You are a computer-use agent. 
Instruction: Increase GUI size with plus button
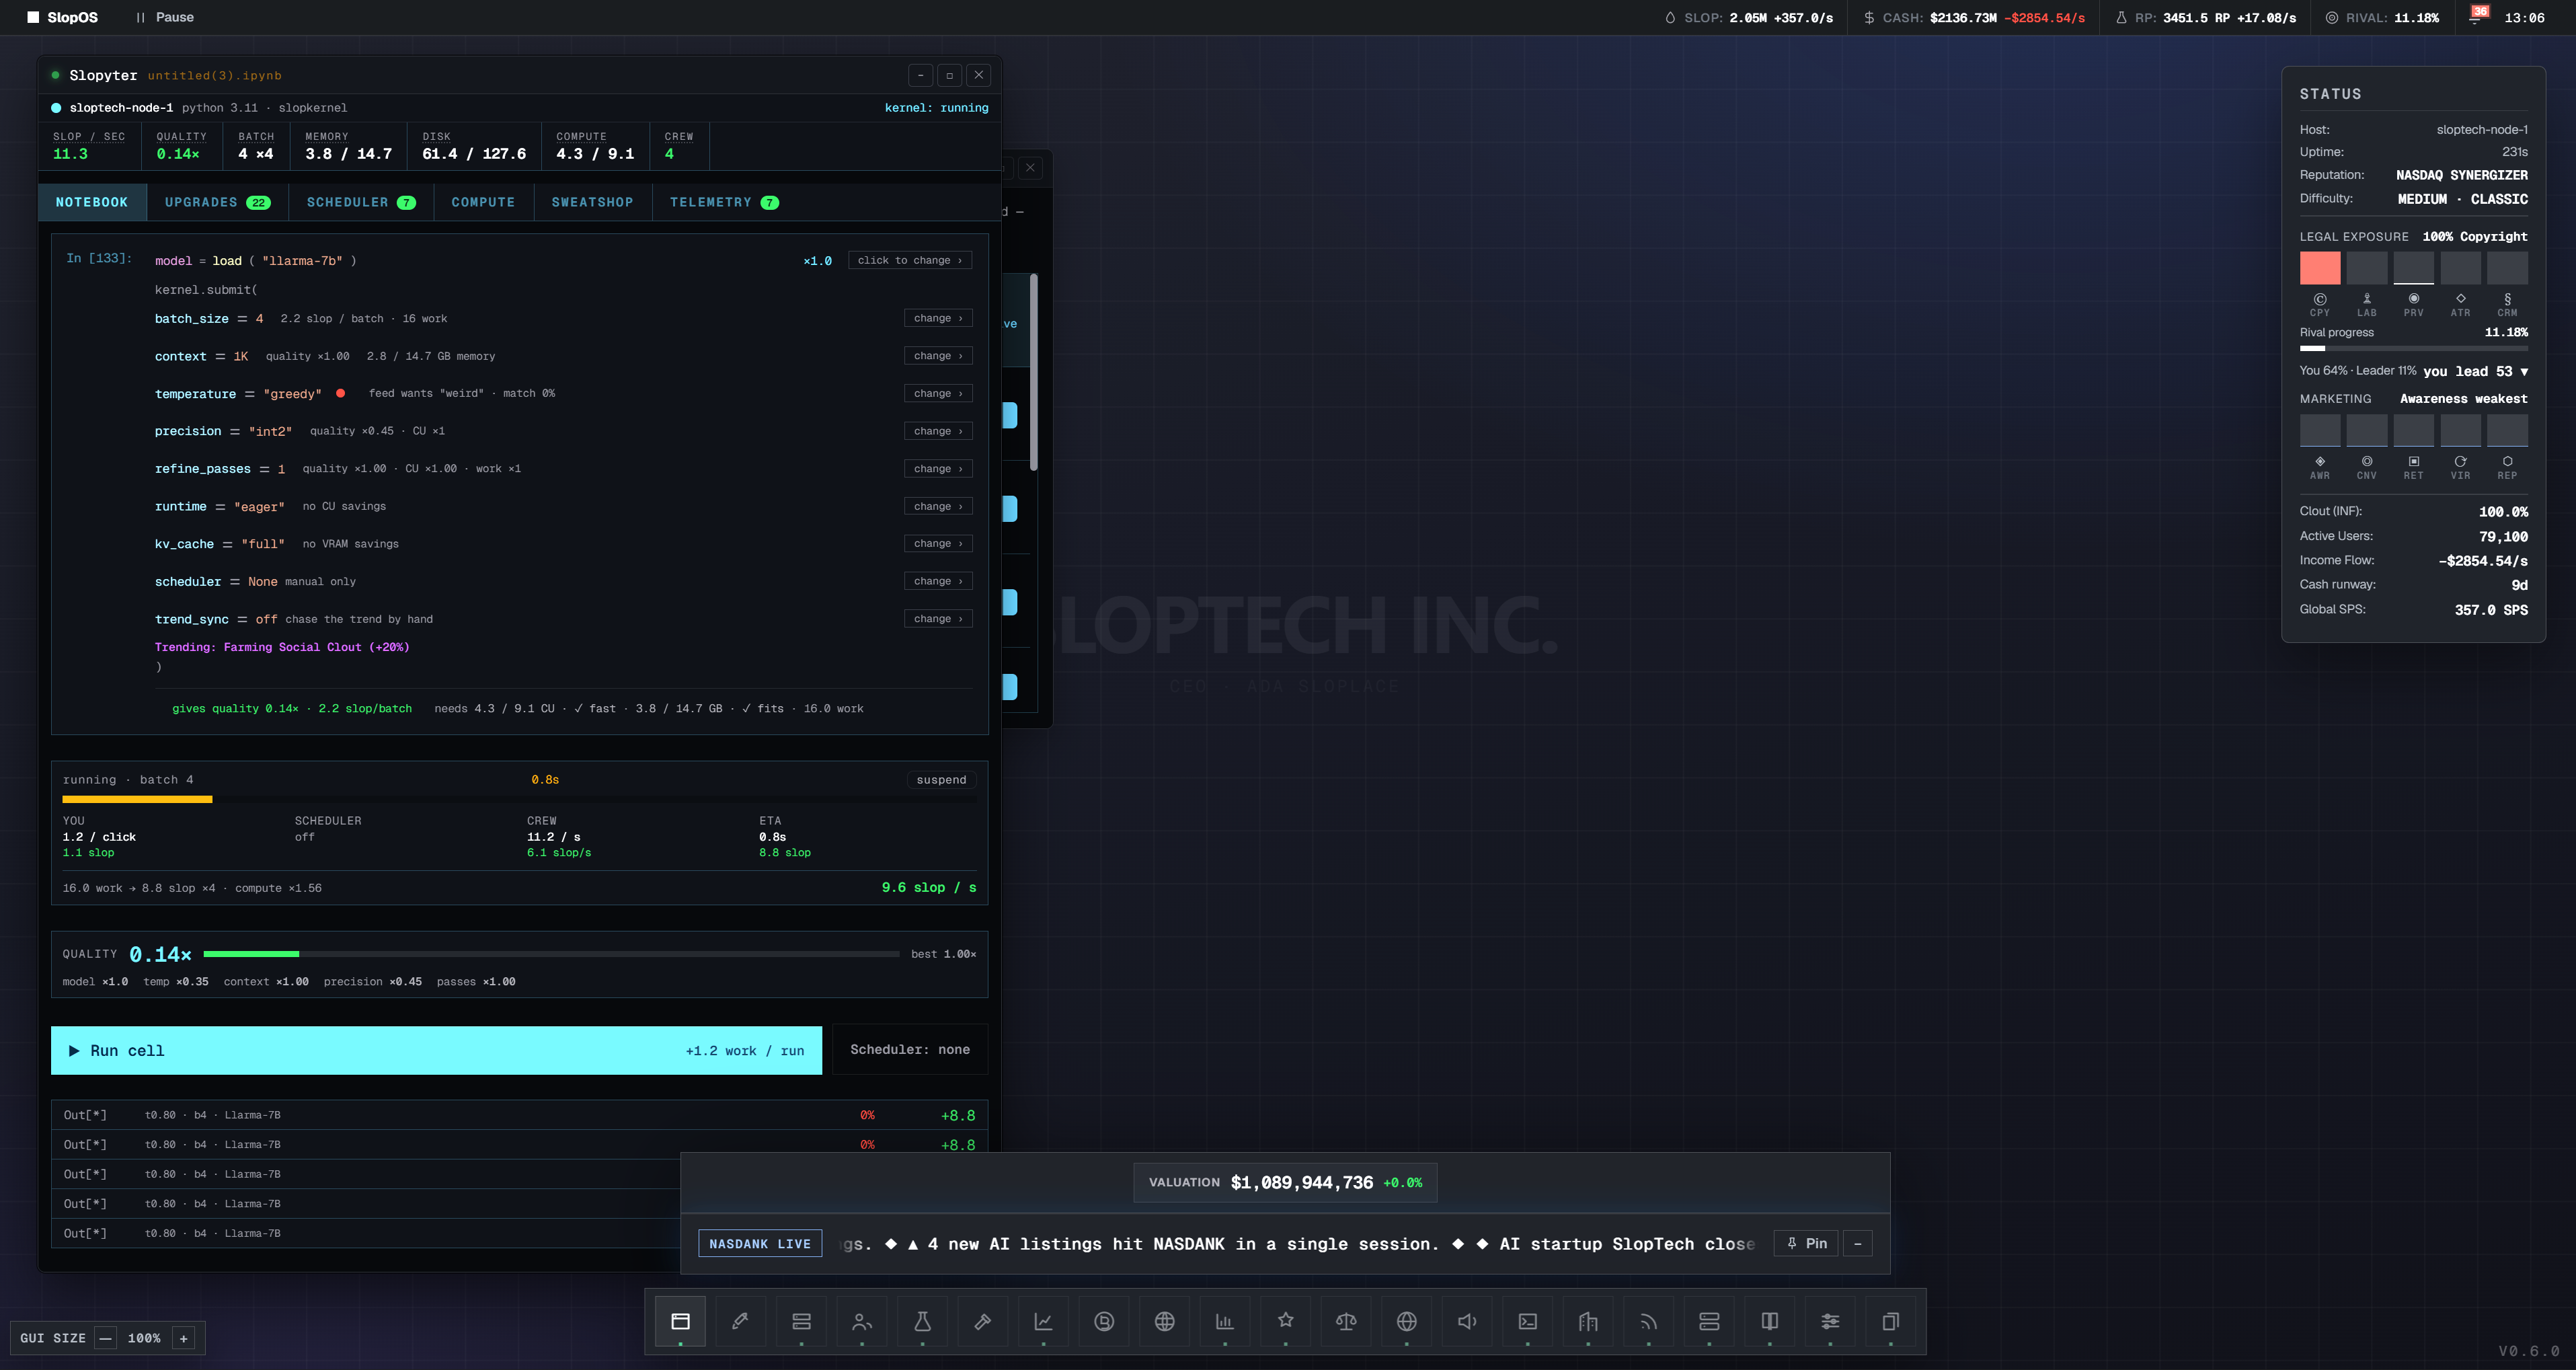[x=183, y=1338]
